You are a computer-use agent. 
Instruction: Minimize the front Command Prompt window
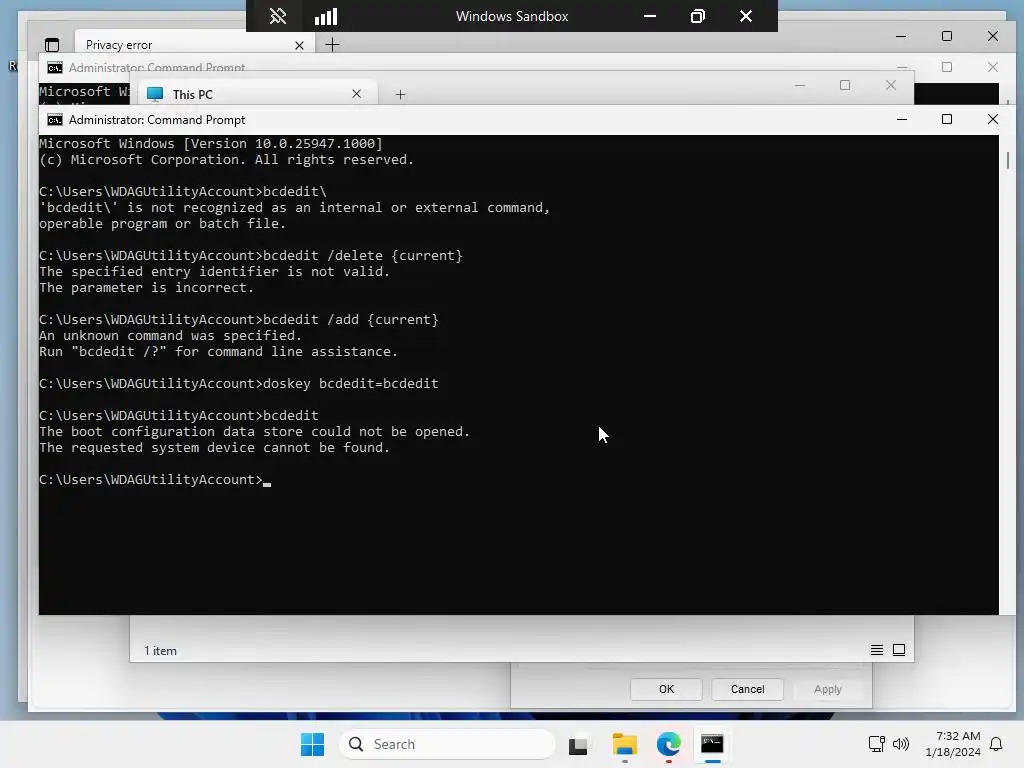coord(902,119)
